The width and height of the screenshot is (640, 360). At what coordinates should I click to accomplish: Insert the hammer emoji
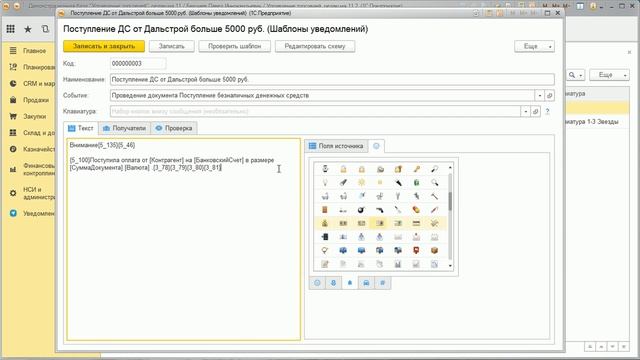[434, 196]
